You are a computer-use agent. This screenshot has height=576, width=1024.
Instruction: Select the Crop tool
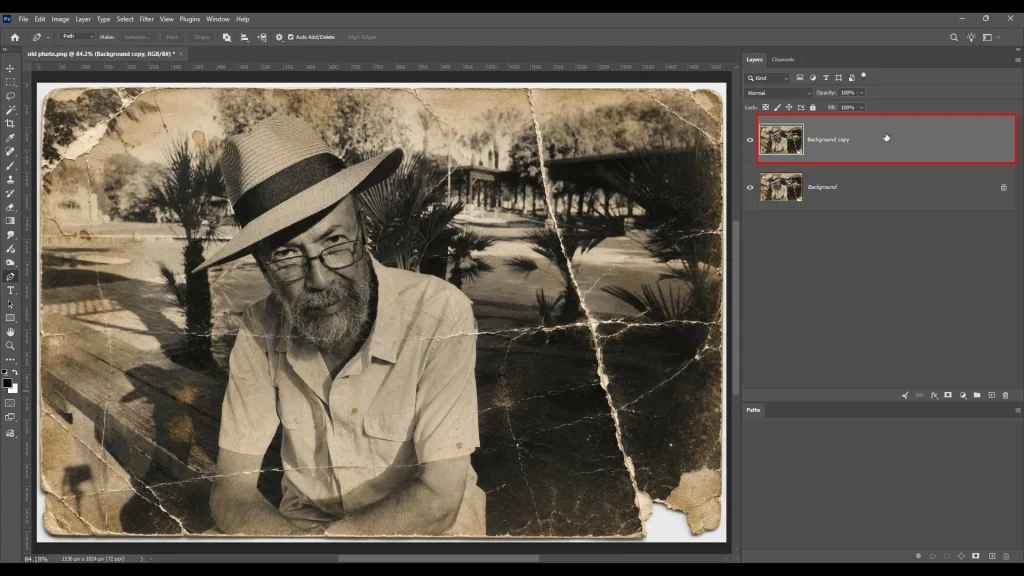10,123
